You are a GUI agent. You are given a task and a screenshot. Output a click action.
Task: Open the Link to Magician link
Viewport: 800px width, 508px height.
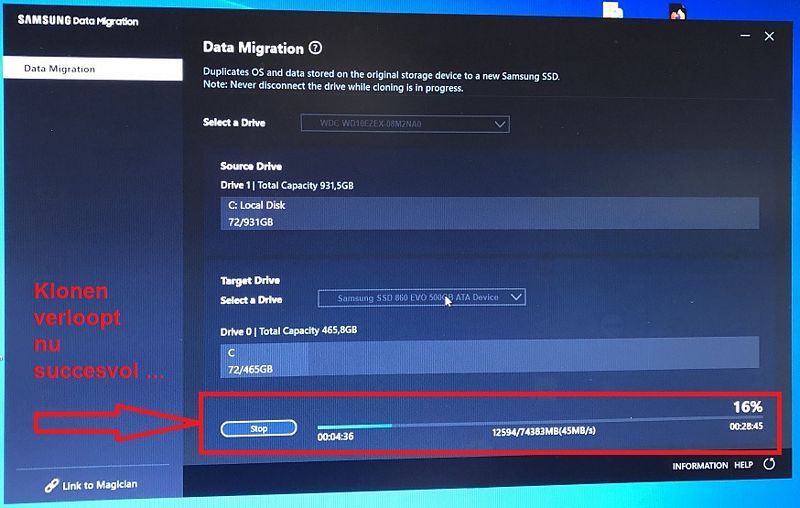click(99, 485)
